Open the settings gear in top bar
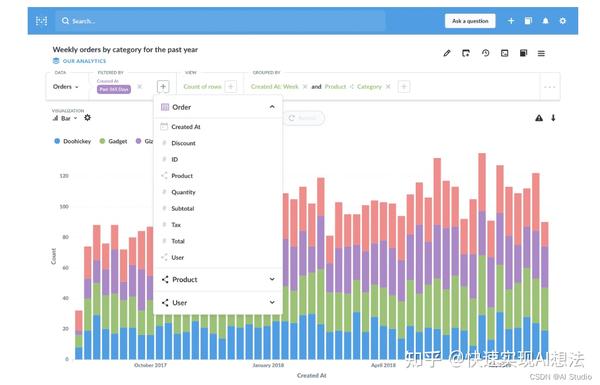 [x=562, y=21]
